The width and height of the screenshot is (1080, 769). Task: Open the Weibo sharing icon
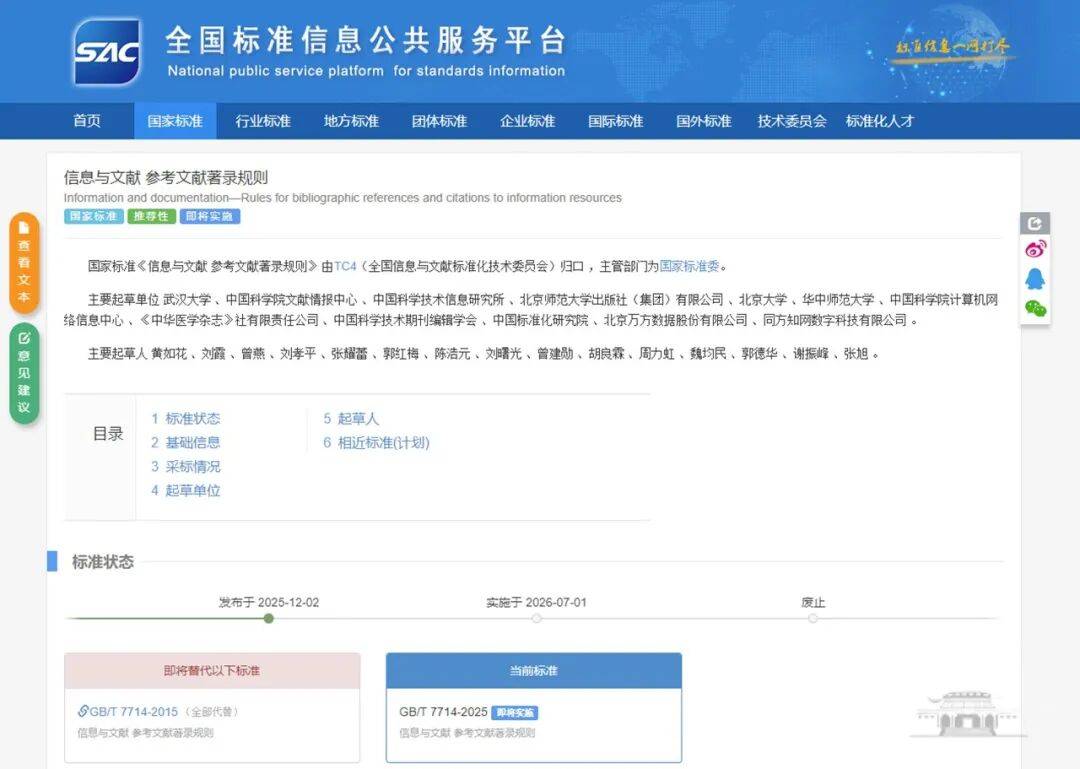click(1035, 250)
